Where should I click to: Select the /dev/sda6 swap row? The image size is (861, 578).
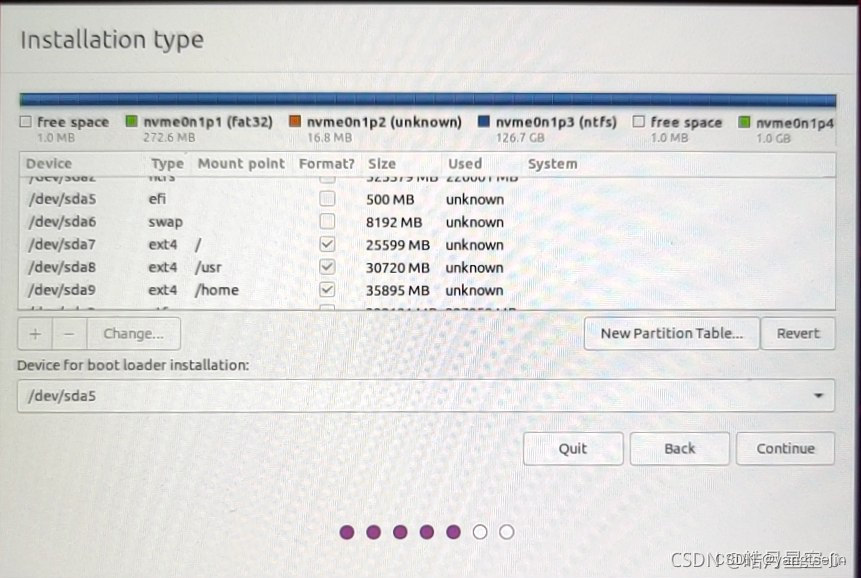click(x=427, y=222)
